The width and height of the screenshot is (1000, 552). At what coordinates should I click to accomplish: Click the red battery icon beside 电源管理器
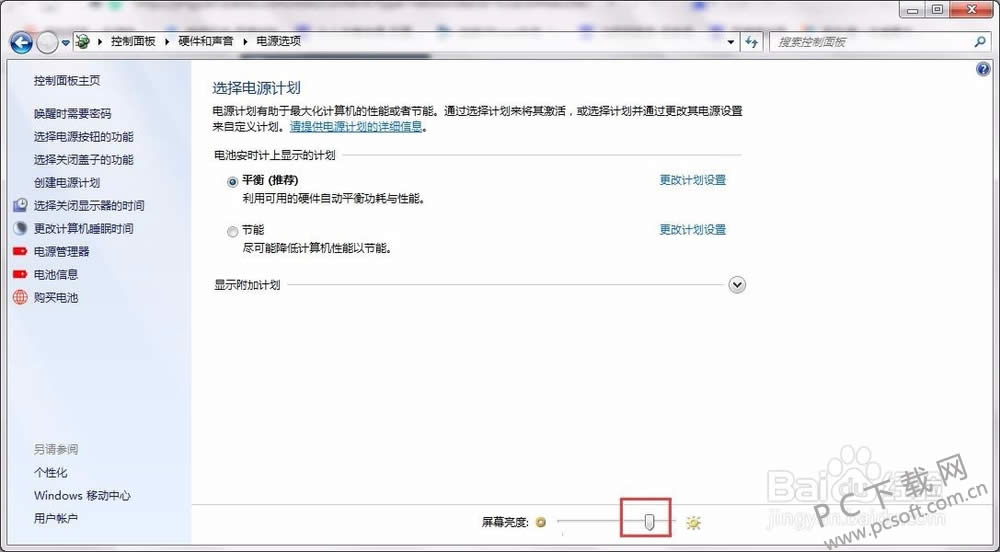(21, 251)
